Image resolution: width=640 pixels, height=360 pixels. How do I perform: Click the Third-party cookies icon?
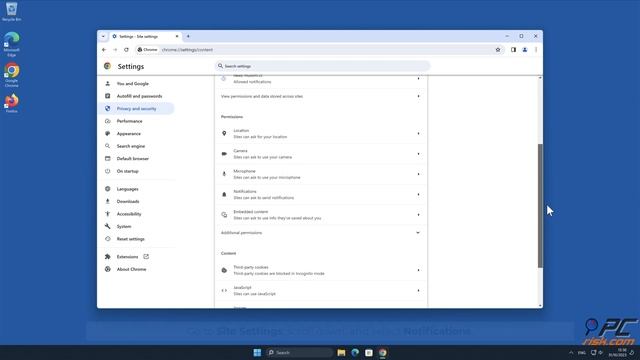pos(224,270)
